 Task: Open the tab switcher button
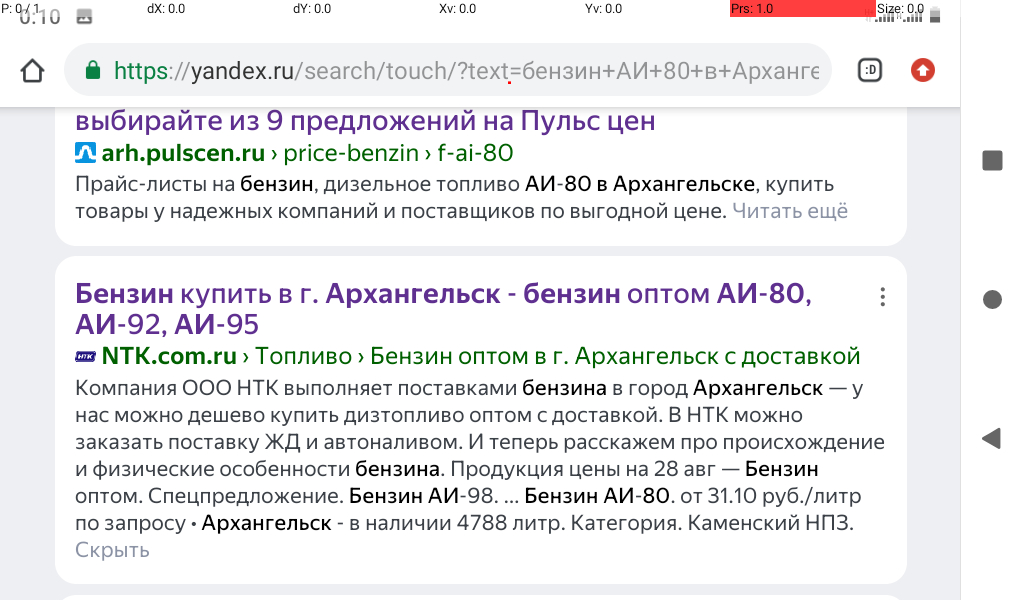[869, 71]
